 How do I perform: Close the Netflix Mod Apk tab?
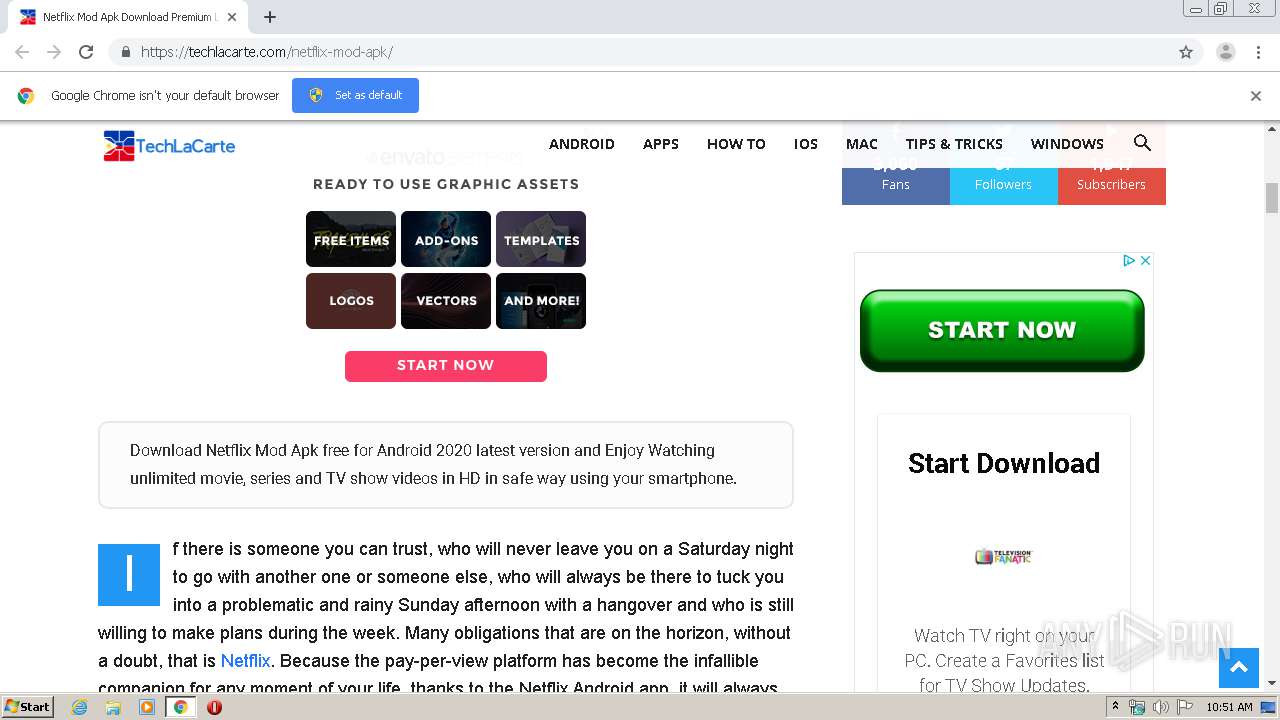click(231, 17)
